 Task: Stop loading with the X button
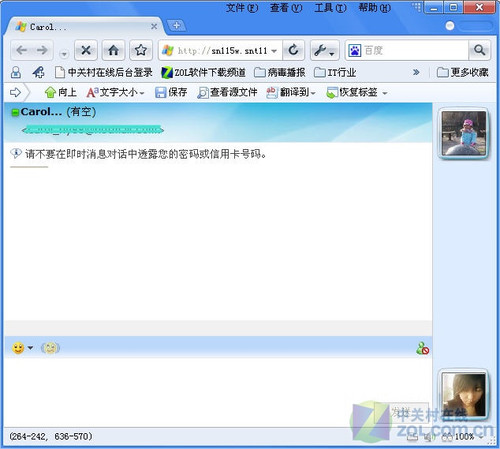(x=86, y=50)
